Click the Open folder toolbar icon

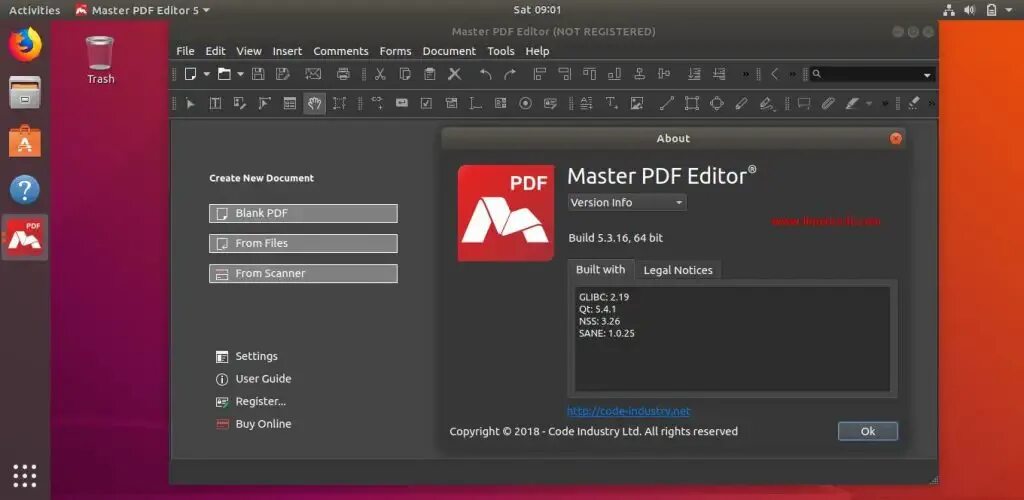click(224, 74)
